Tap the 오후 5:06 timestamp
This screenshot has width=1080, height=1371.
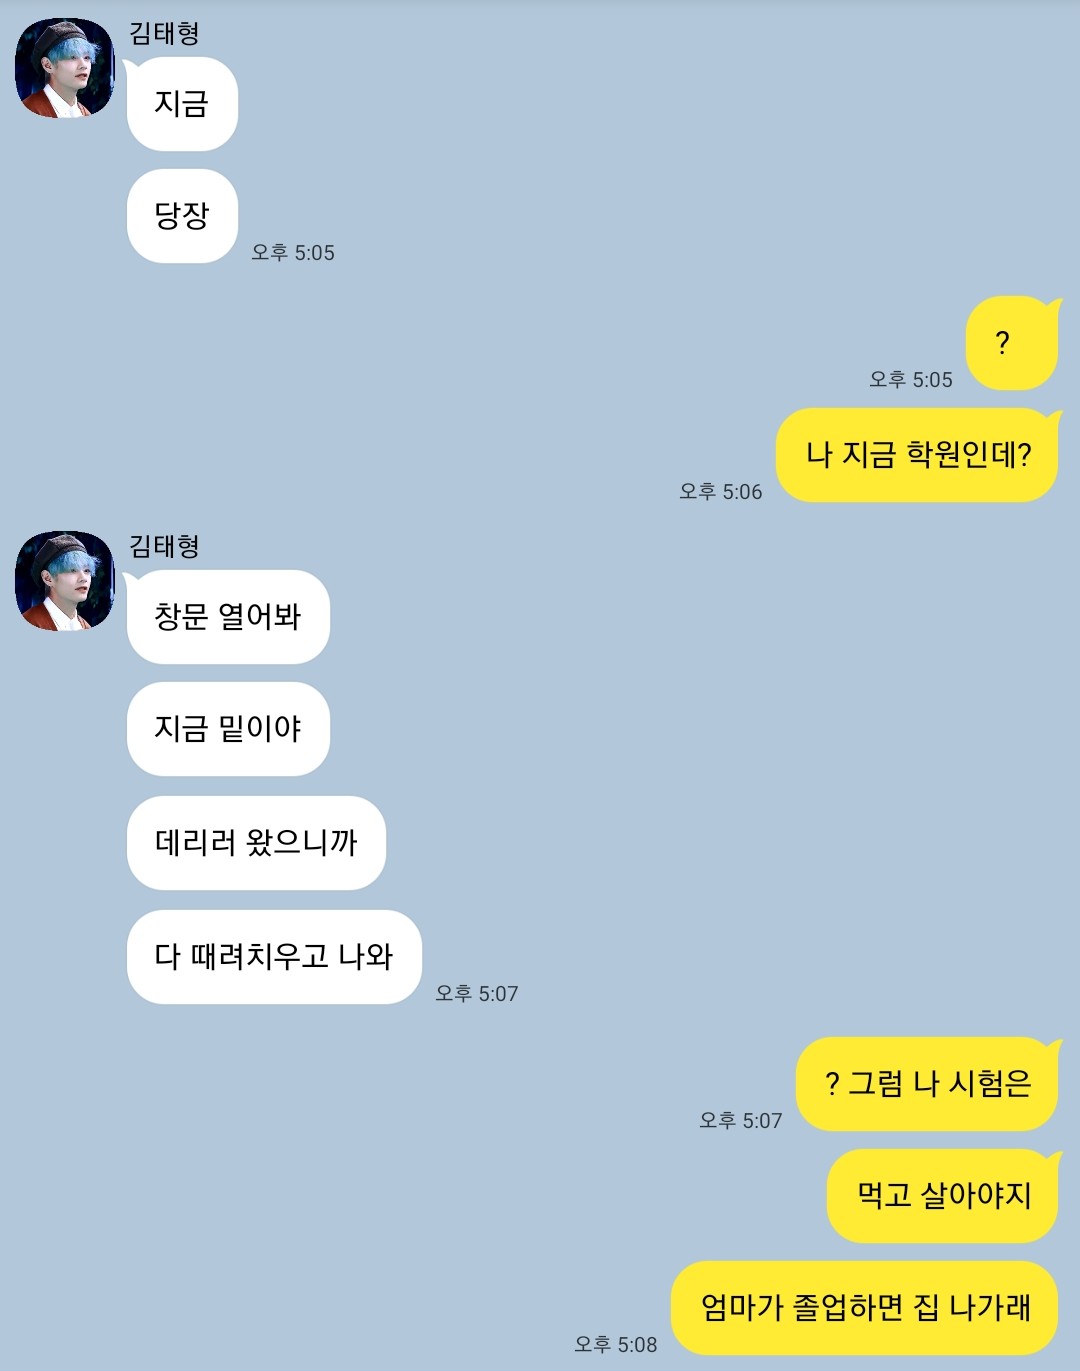[721, 492]
